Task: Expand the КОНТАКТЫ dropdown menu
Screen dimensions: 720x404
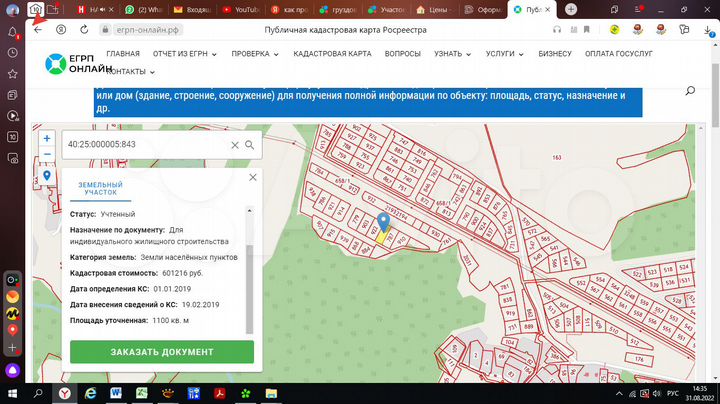Action: pos(130,72)
